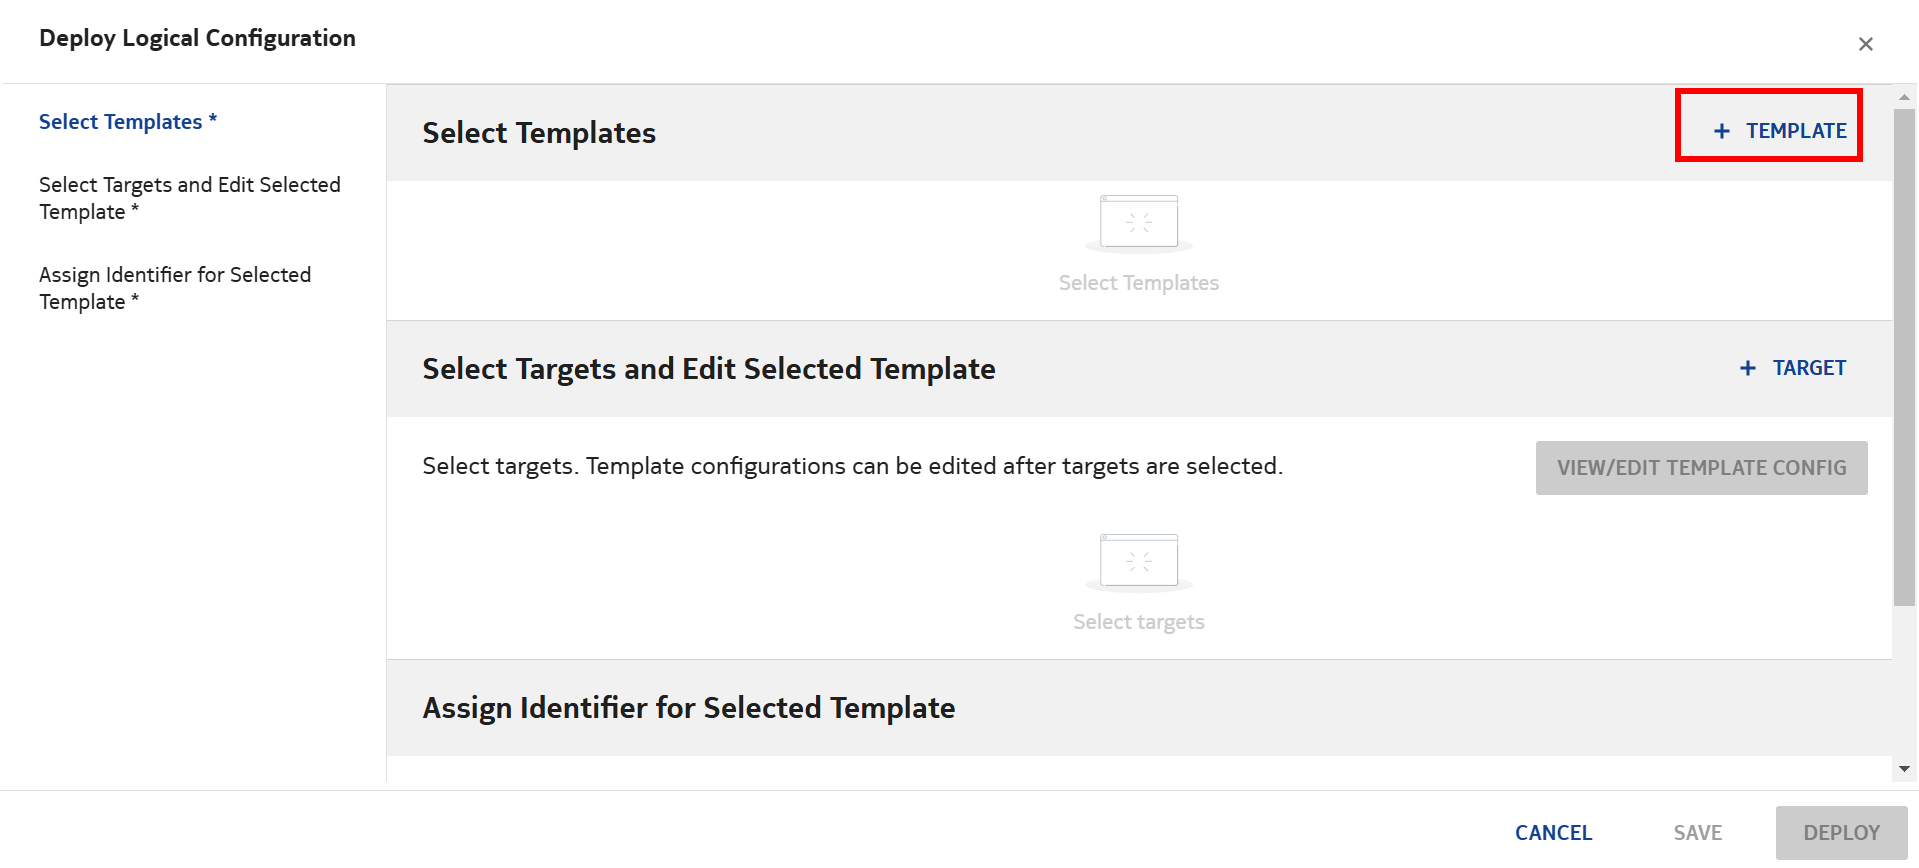
Task: Close the Deploy Logical Configuration dialog
Action: click(x=1865, y=44)
